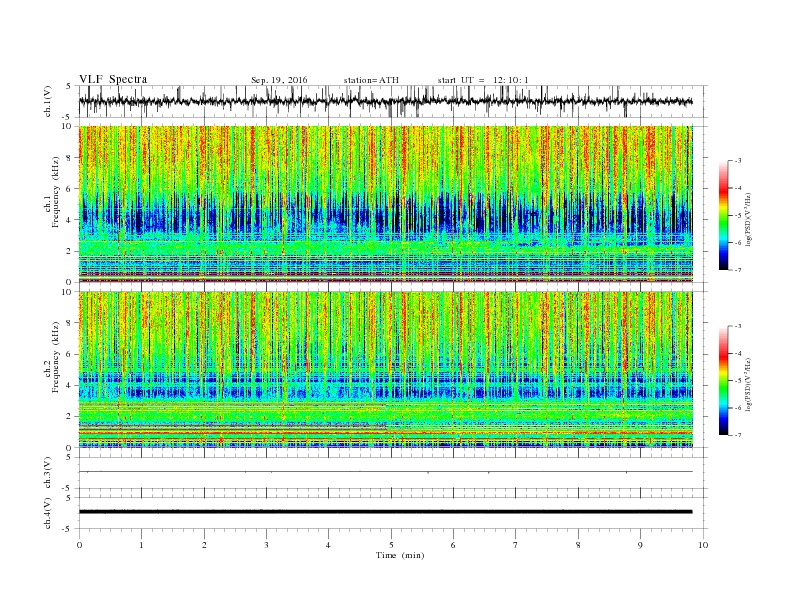Click the "-3" label on the ch.1 color bar

coord(737,161)
